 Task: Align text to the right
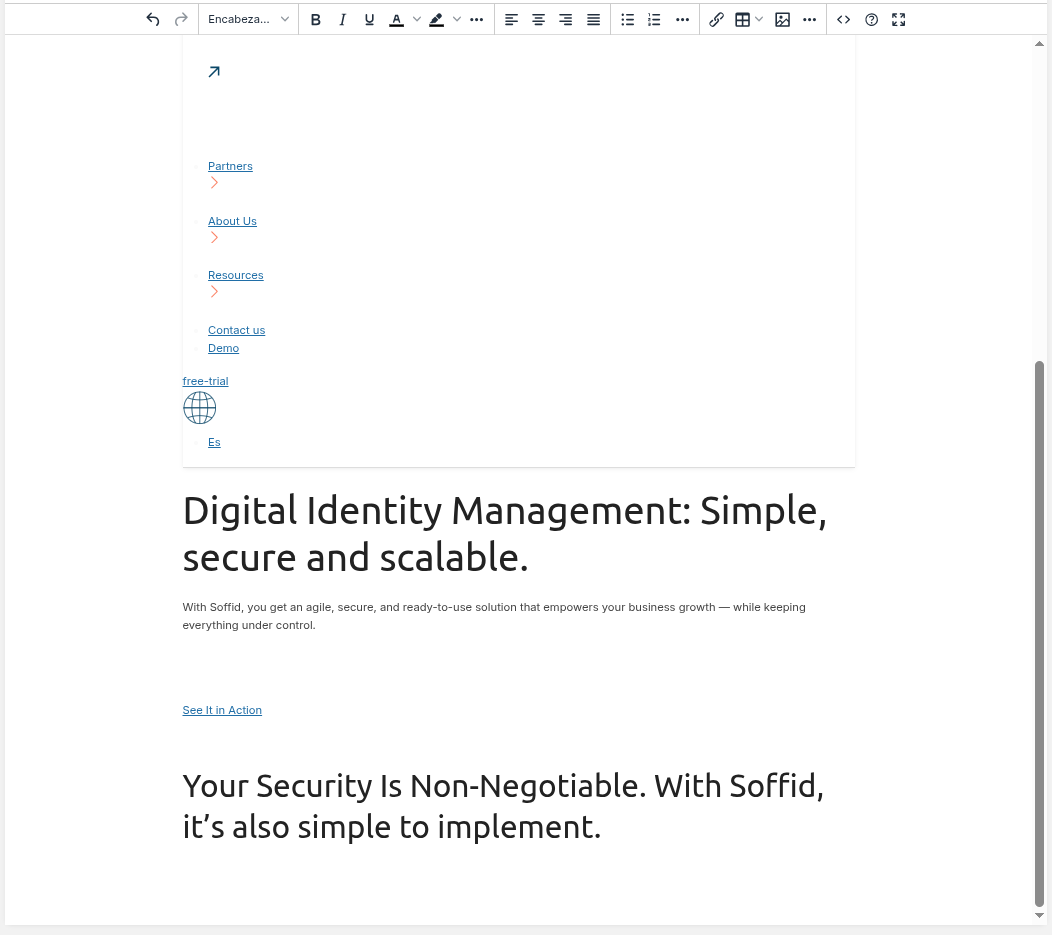click(x=566, y=19)
